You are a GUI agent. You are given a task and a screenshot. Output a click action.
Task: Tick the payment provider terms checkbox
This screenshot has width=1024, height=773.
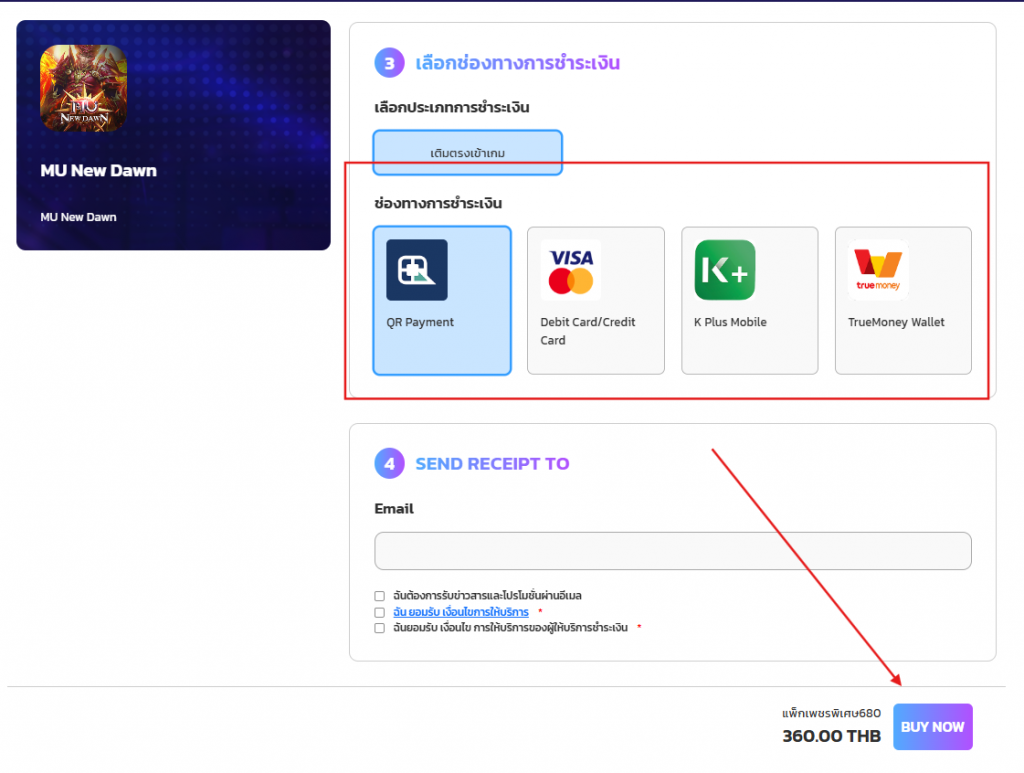(x=379, y=627)
